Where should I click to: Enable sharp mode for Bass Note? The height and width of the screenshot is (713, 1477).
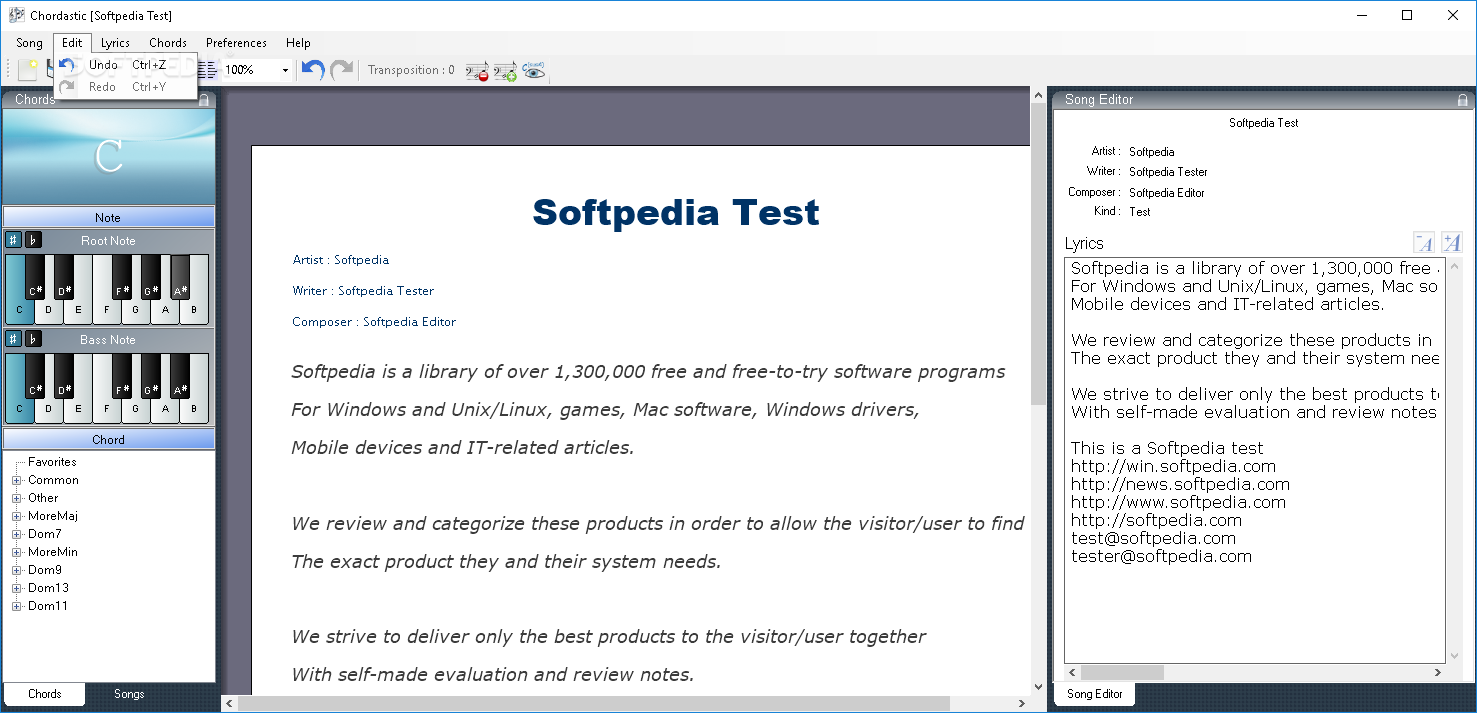pyautogui.click(x=13, y=339)
